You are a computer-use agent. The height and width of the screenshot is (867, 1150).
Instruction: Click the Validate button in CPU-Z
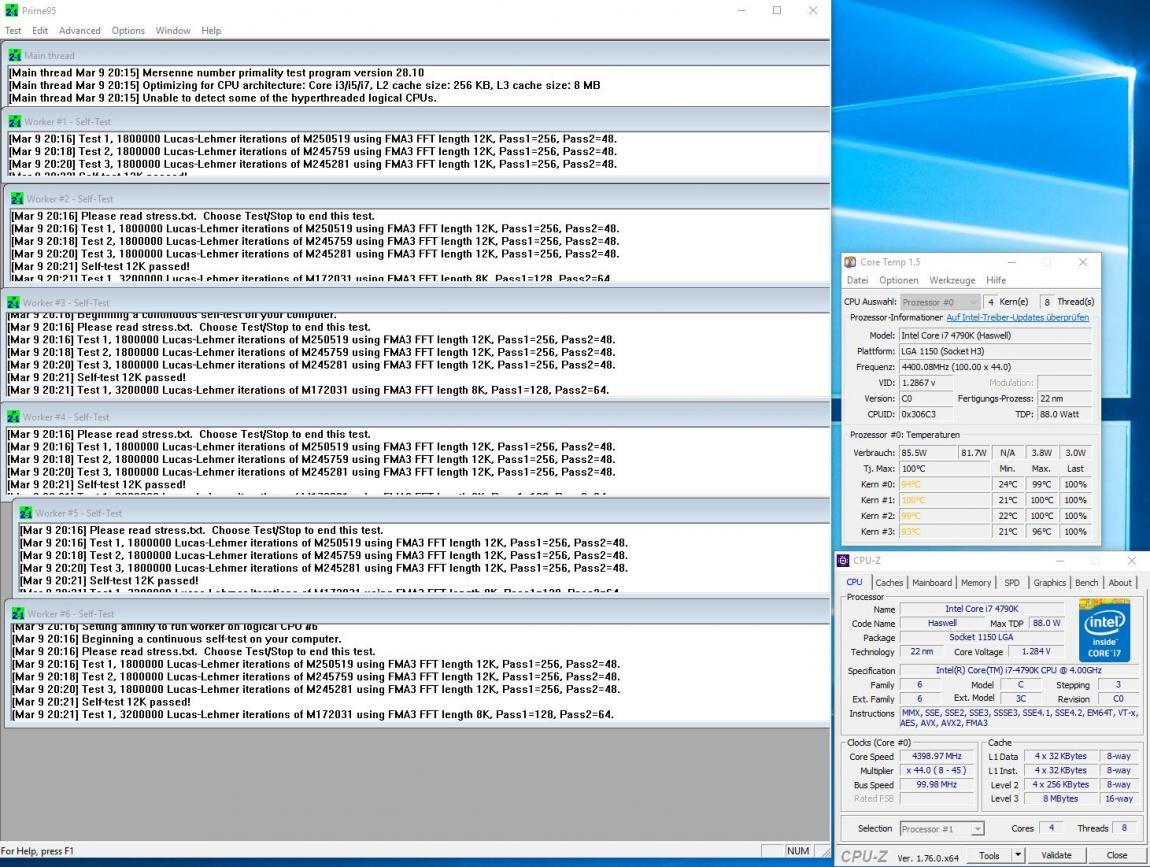click(x=1056, y=855)
